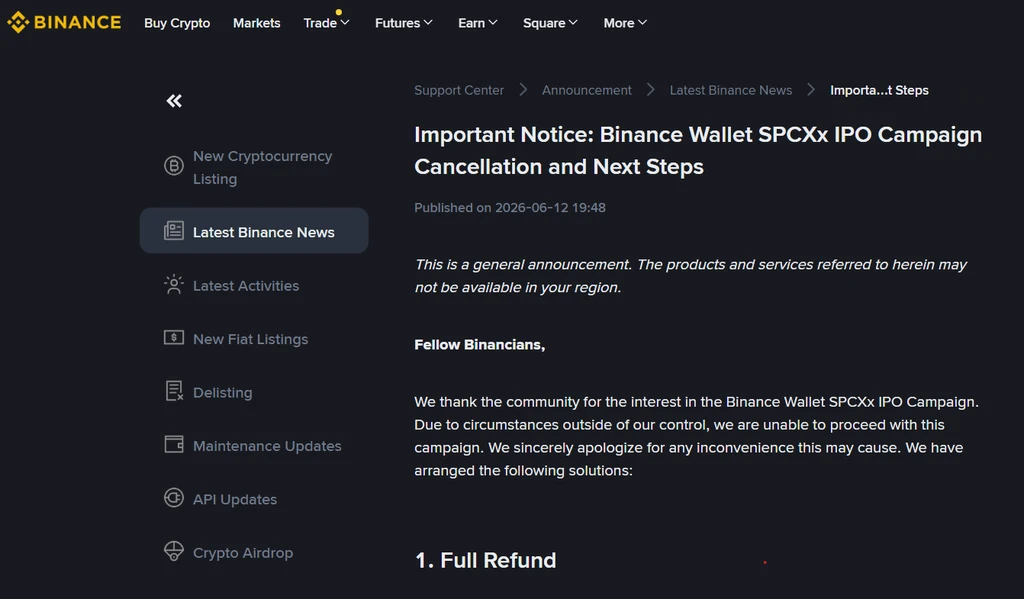Click the Delisting document icon

point(174,391)
